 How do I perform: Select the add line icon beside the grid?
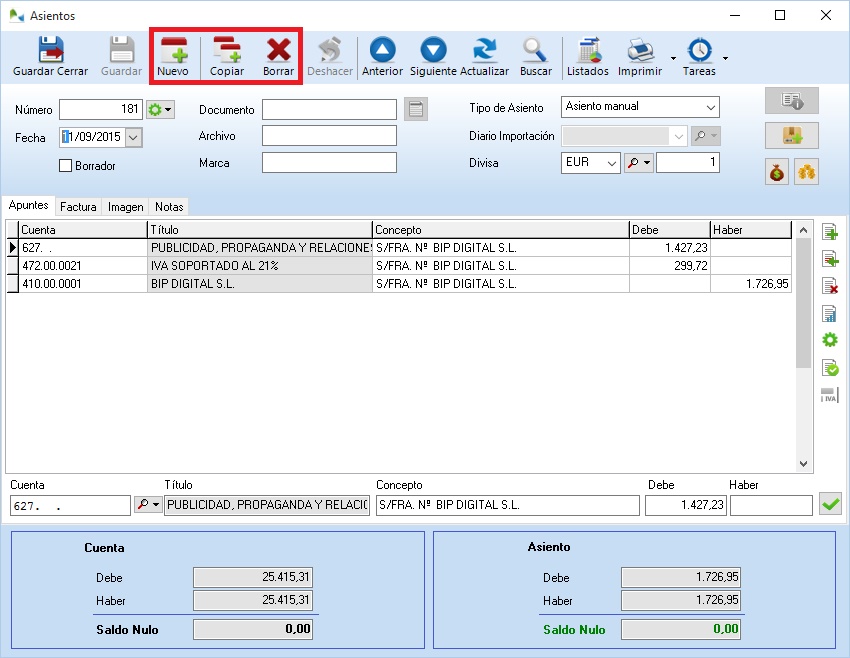[828, 231]
